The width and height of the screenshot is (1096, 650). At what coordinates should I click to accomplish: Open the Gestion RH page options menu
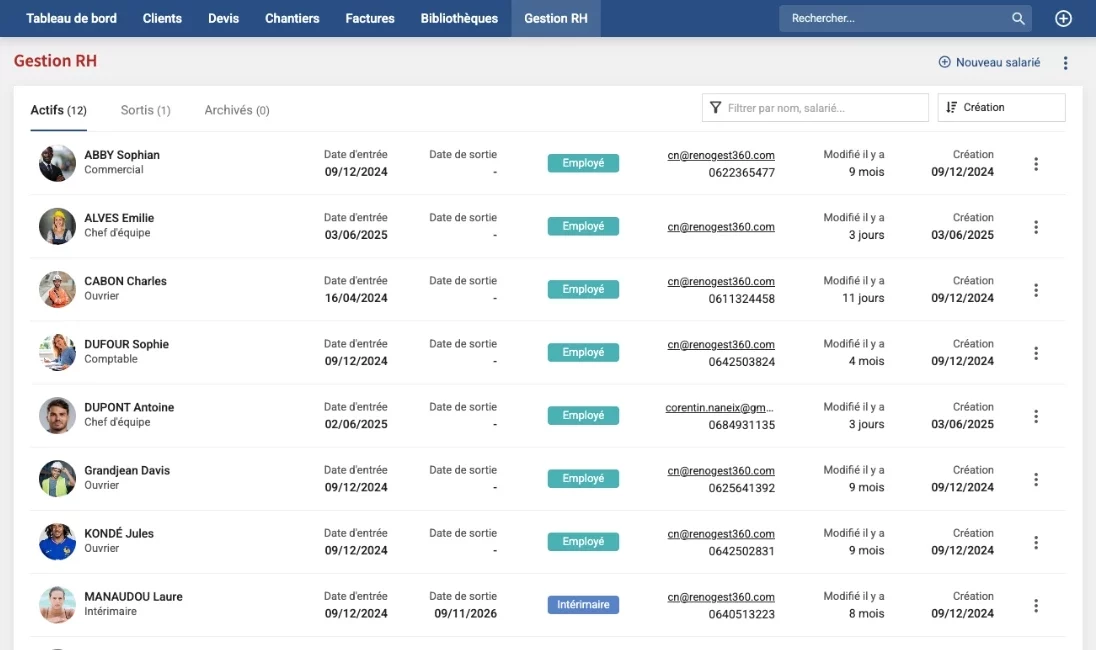(1065, 63)
